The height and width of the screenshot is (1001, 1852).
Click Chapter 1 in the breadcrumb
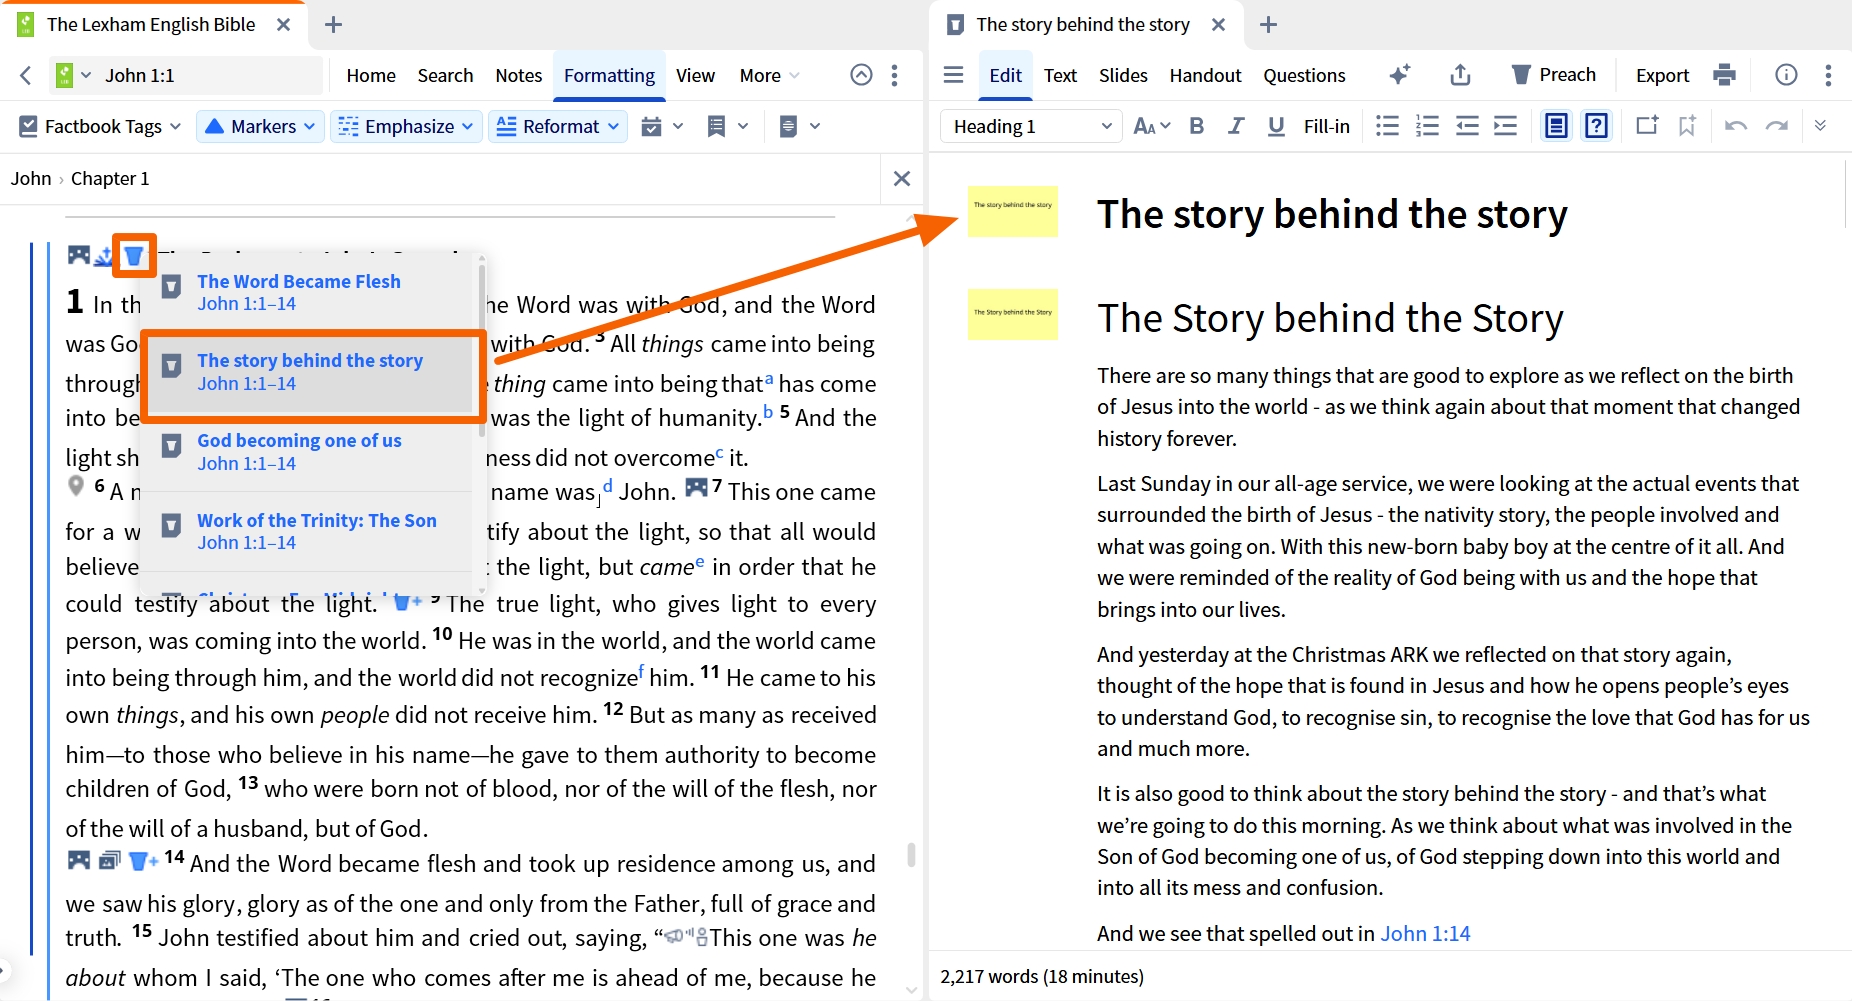(x=110, y=178)
